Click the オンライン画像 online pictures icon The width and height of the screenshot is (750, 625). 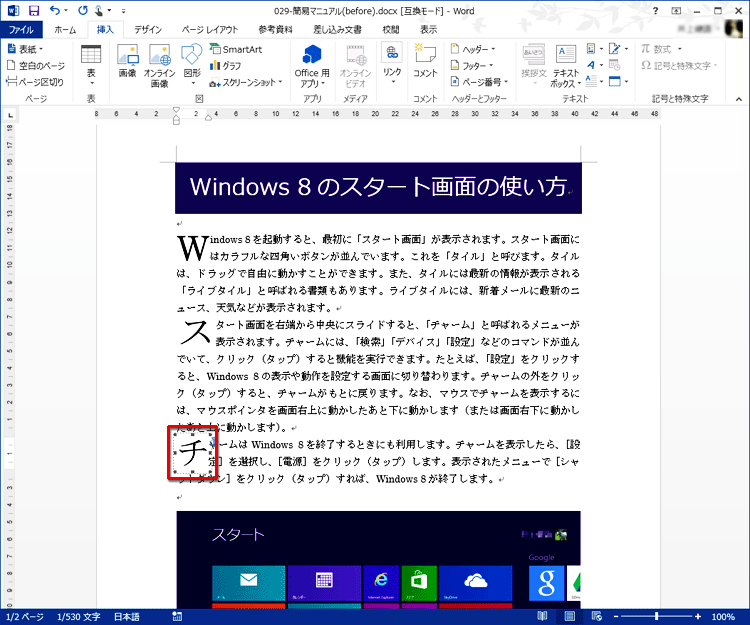[x=160, y=66]
